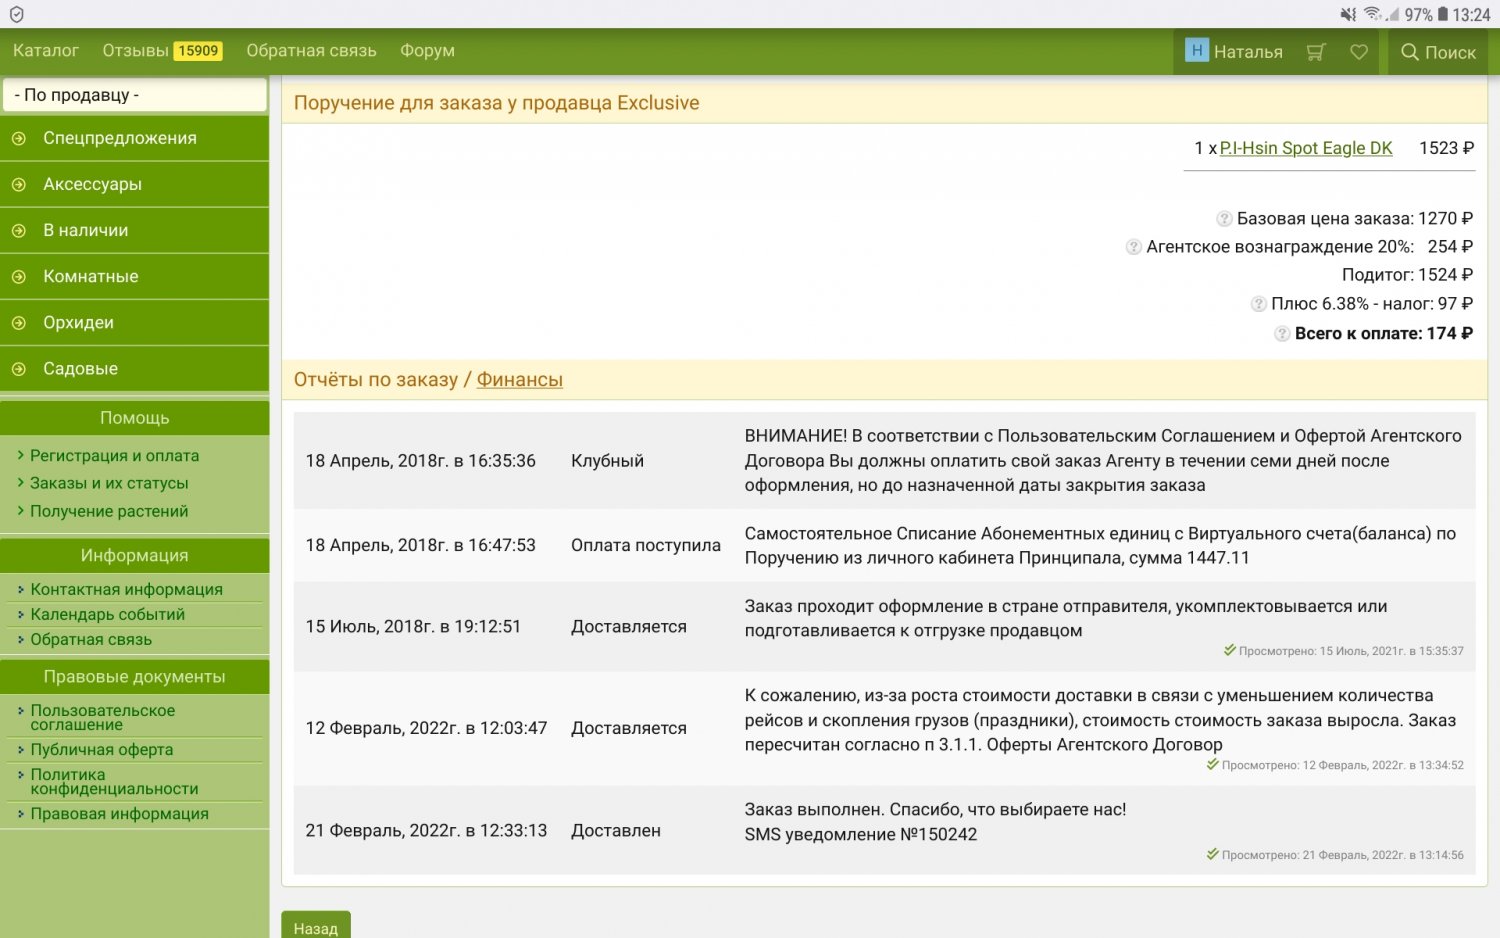The width and height of the screenshot is (1500, 938).
Task: Go to the Форум section
Action: (427, 51)
